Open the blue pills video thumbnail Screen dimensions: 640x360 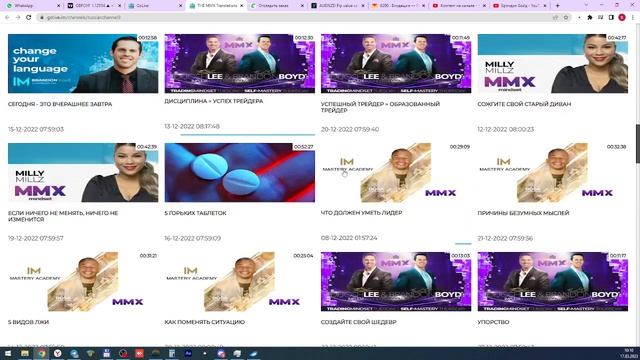pyautogui.click(x=240, y=172)
